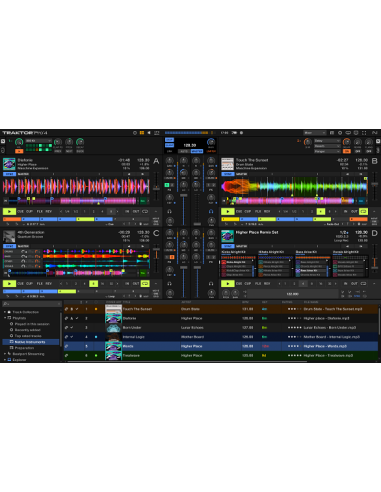This screenshot has width=381, height=492.
Task: Select loop size 1/4 on Deck A
Action: tap(67, 211)
